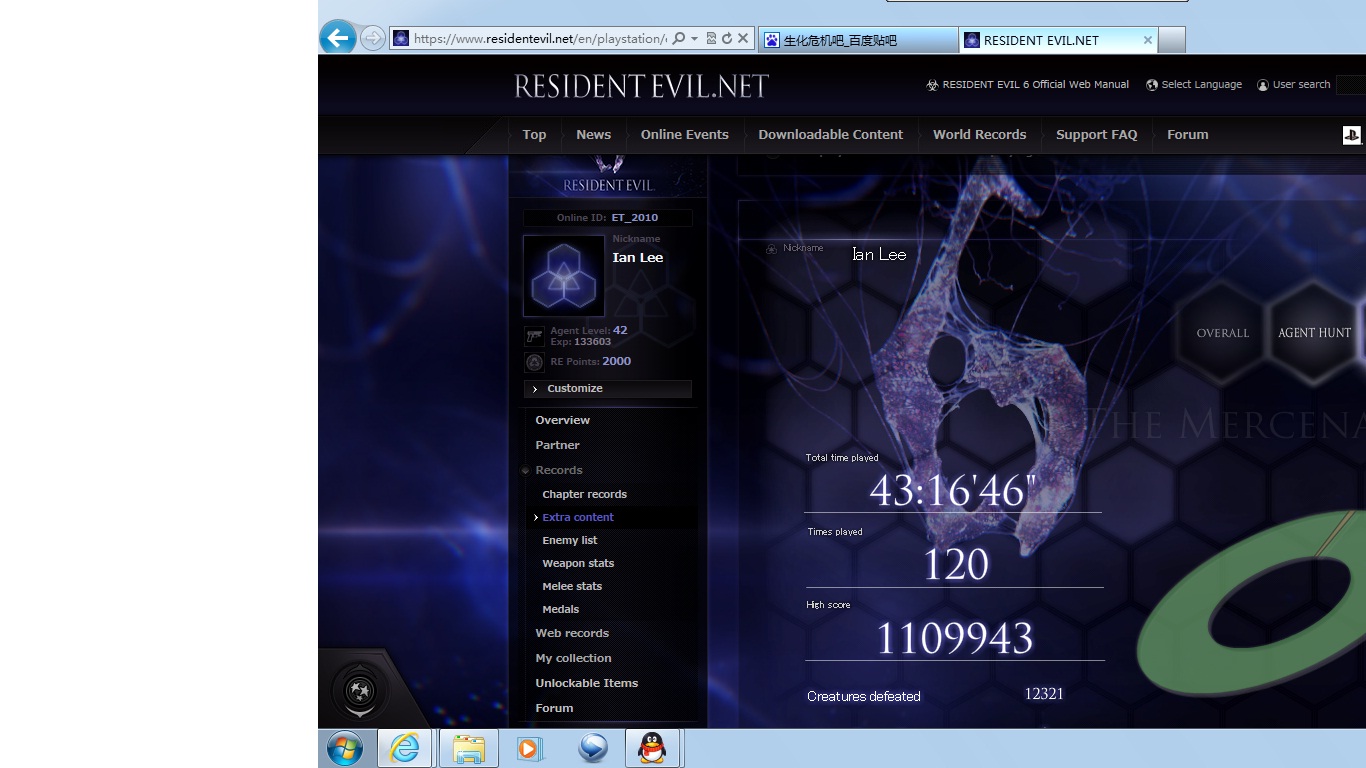Click the user icon beside User search
This screenshot has height=768, width=1366.
click(1263, 85)
